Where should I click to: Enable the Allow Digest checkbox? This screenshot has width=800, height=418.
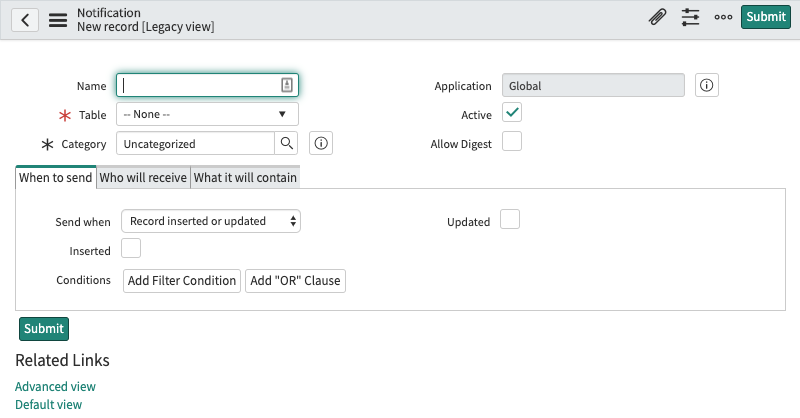512,141
